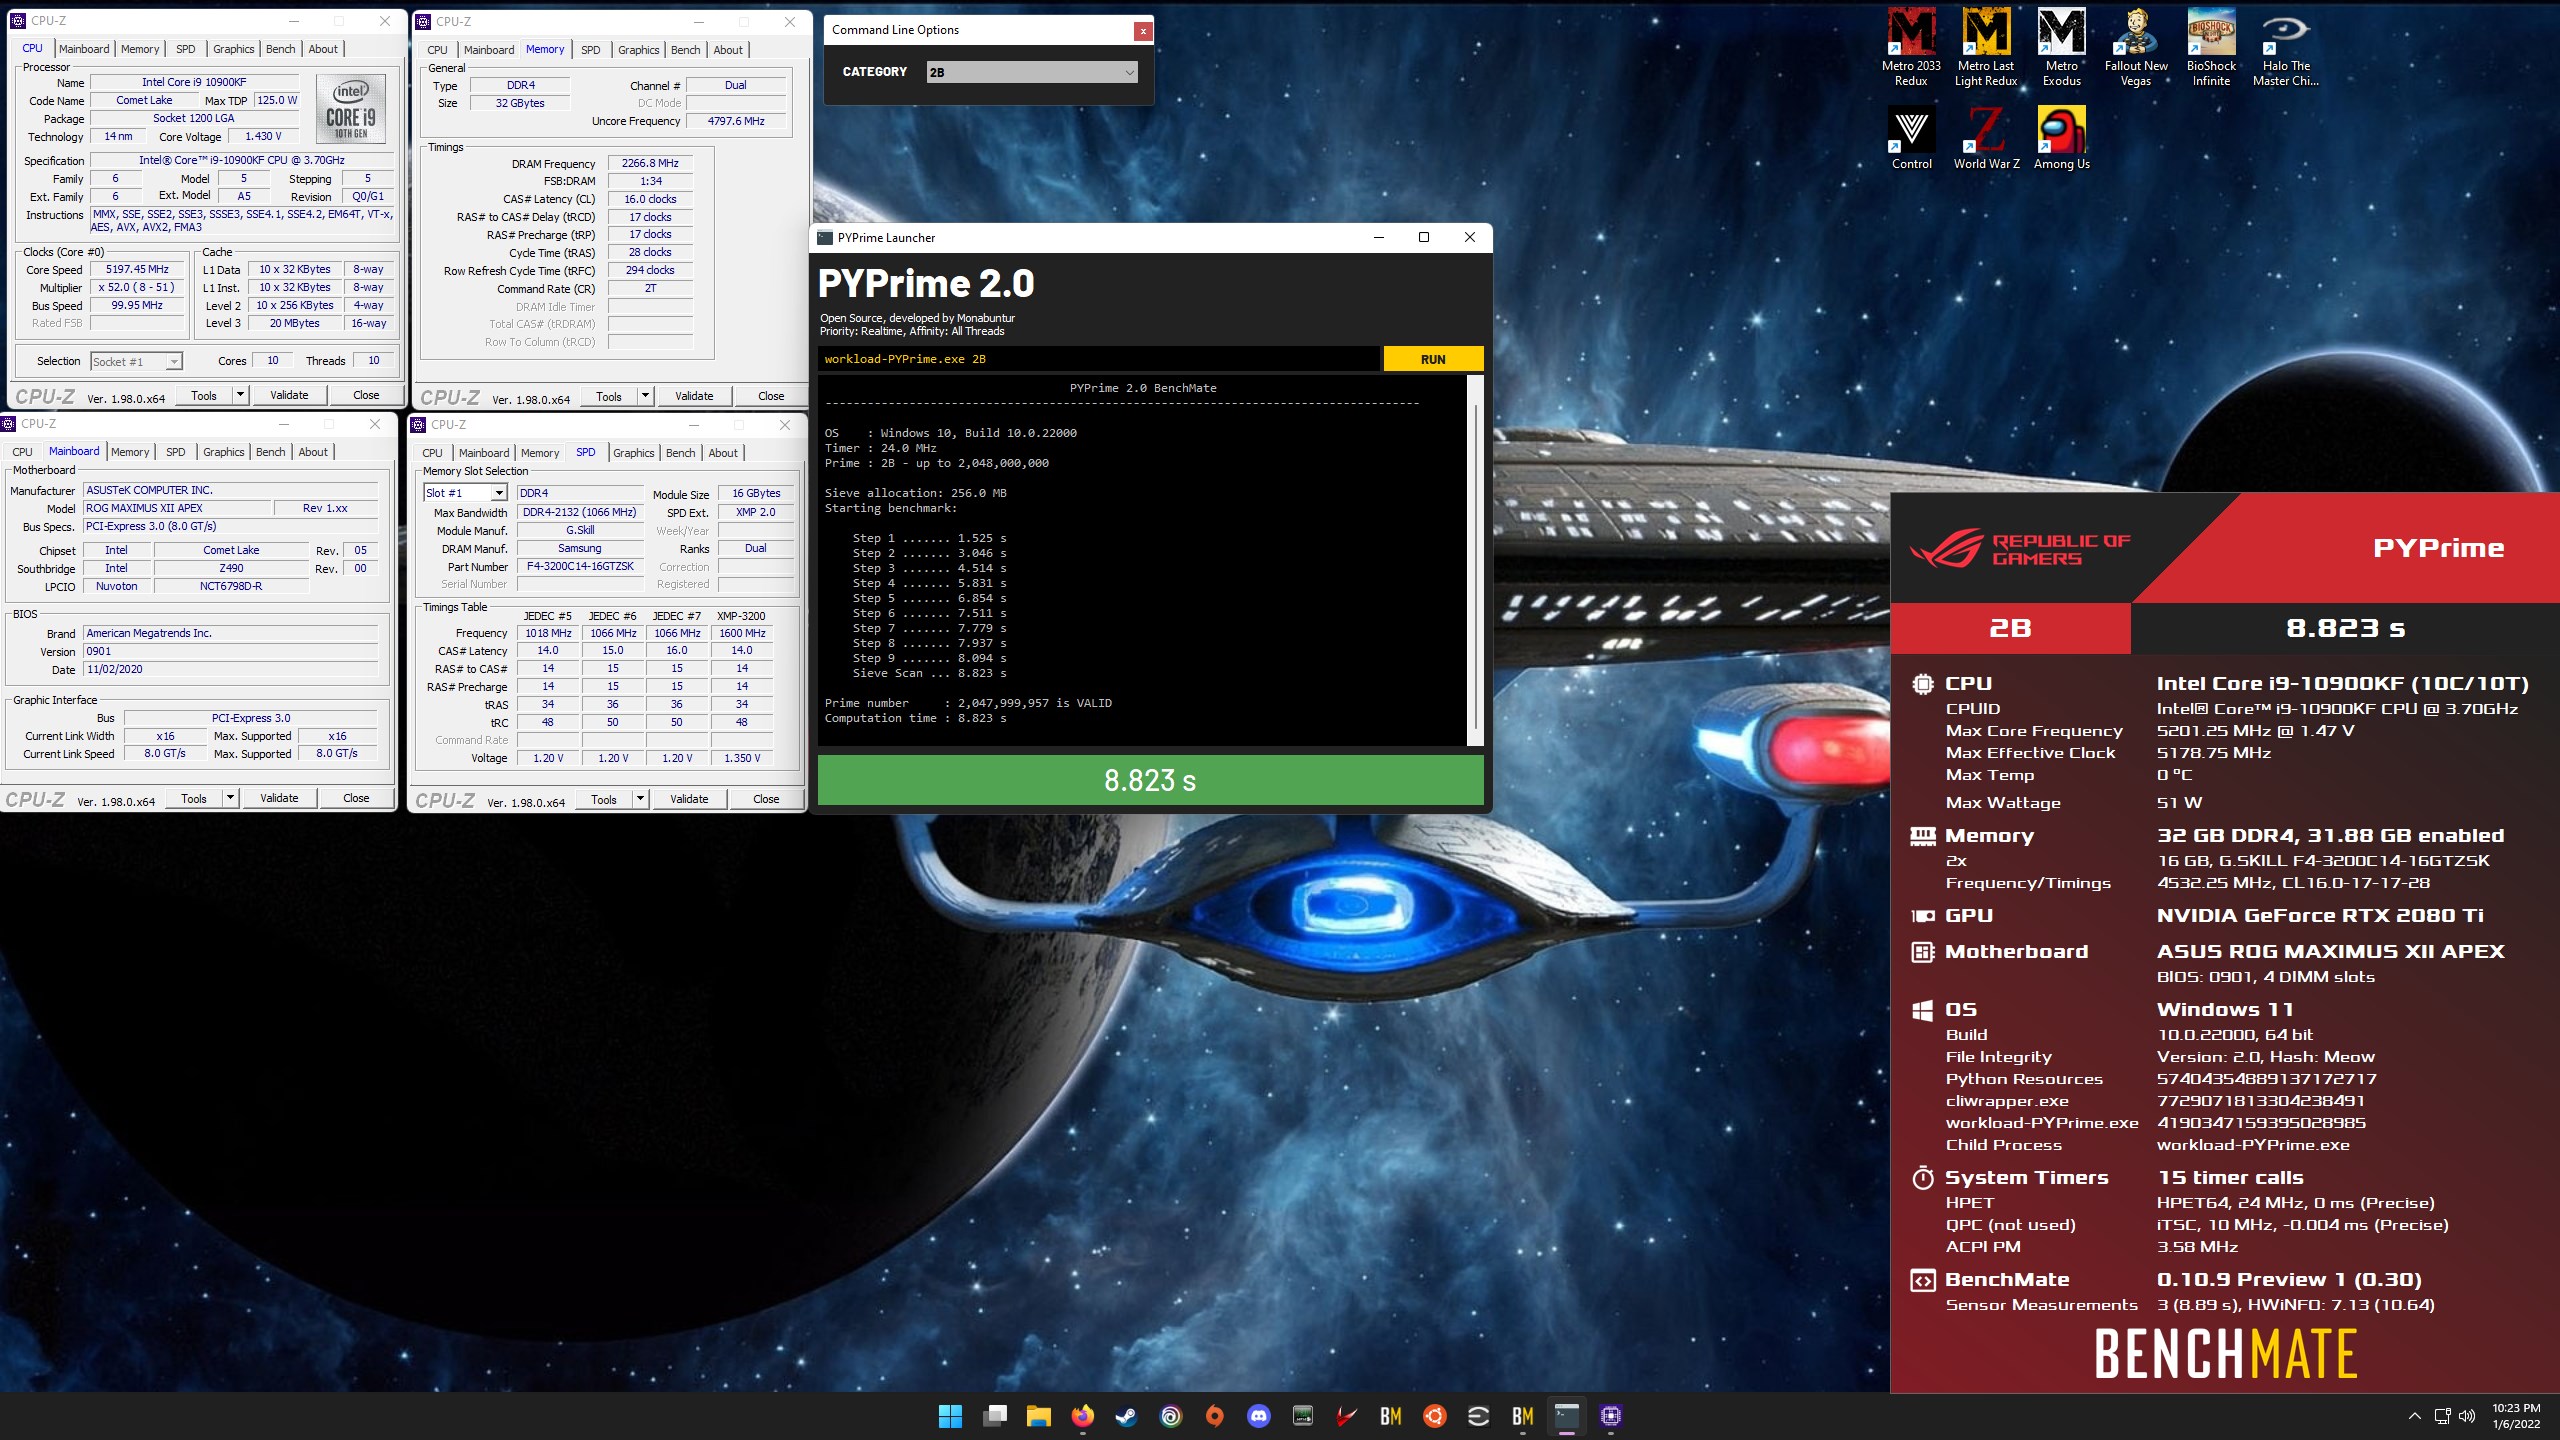Click the Intel Core i9 logo in CPU-Z
Image resolution: width=2560 pixels, height=1440 pixels.
pos(351,110)
